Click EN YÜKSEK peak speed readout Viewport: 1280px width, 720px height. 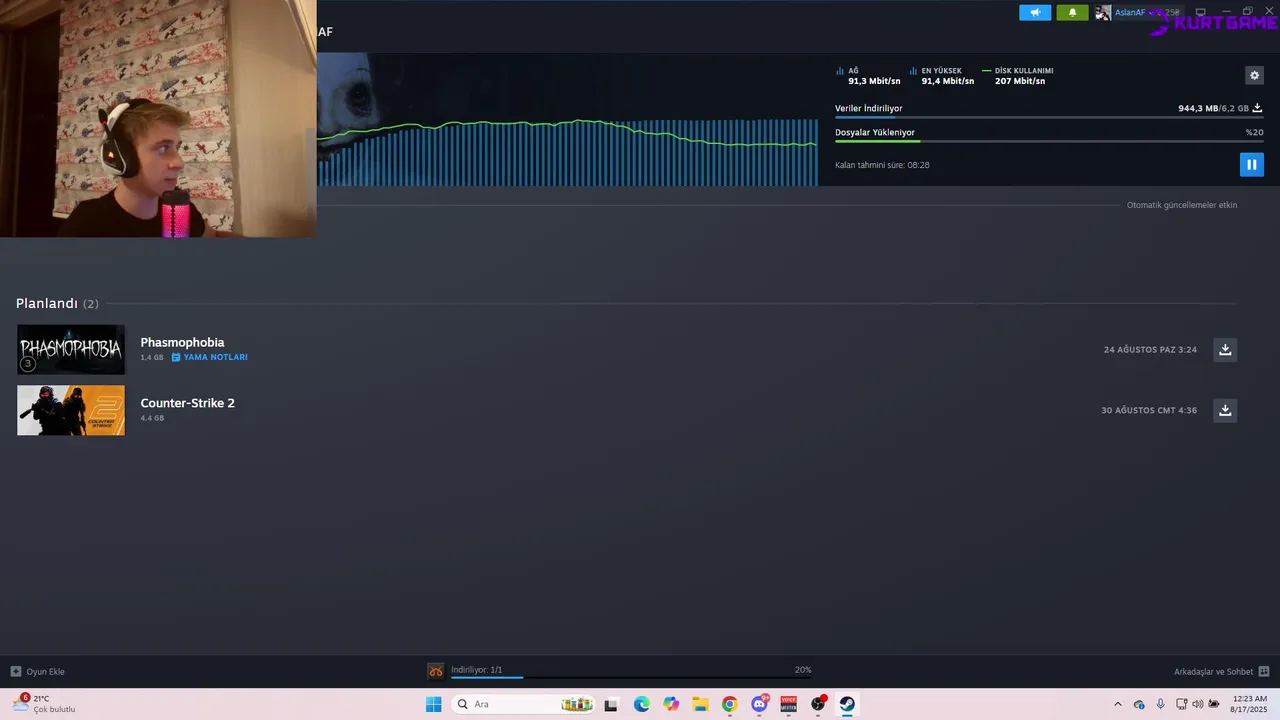(942, 76)
